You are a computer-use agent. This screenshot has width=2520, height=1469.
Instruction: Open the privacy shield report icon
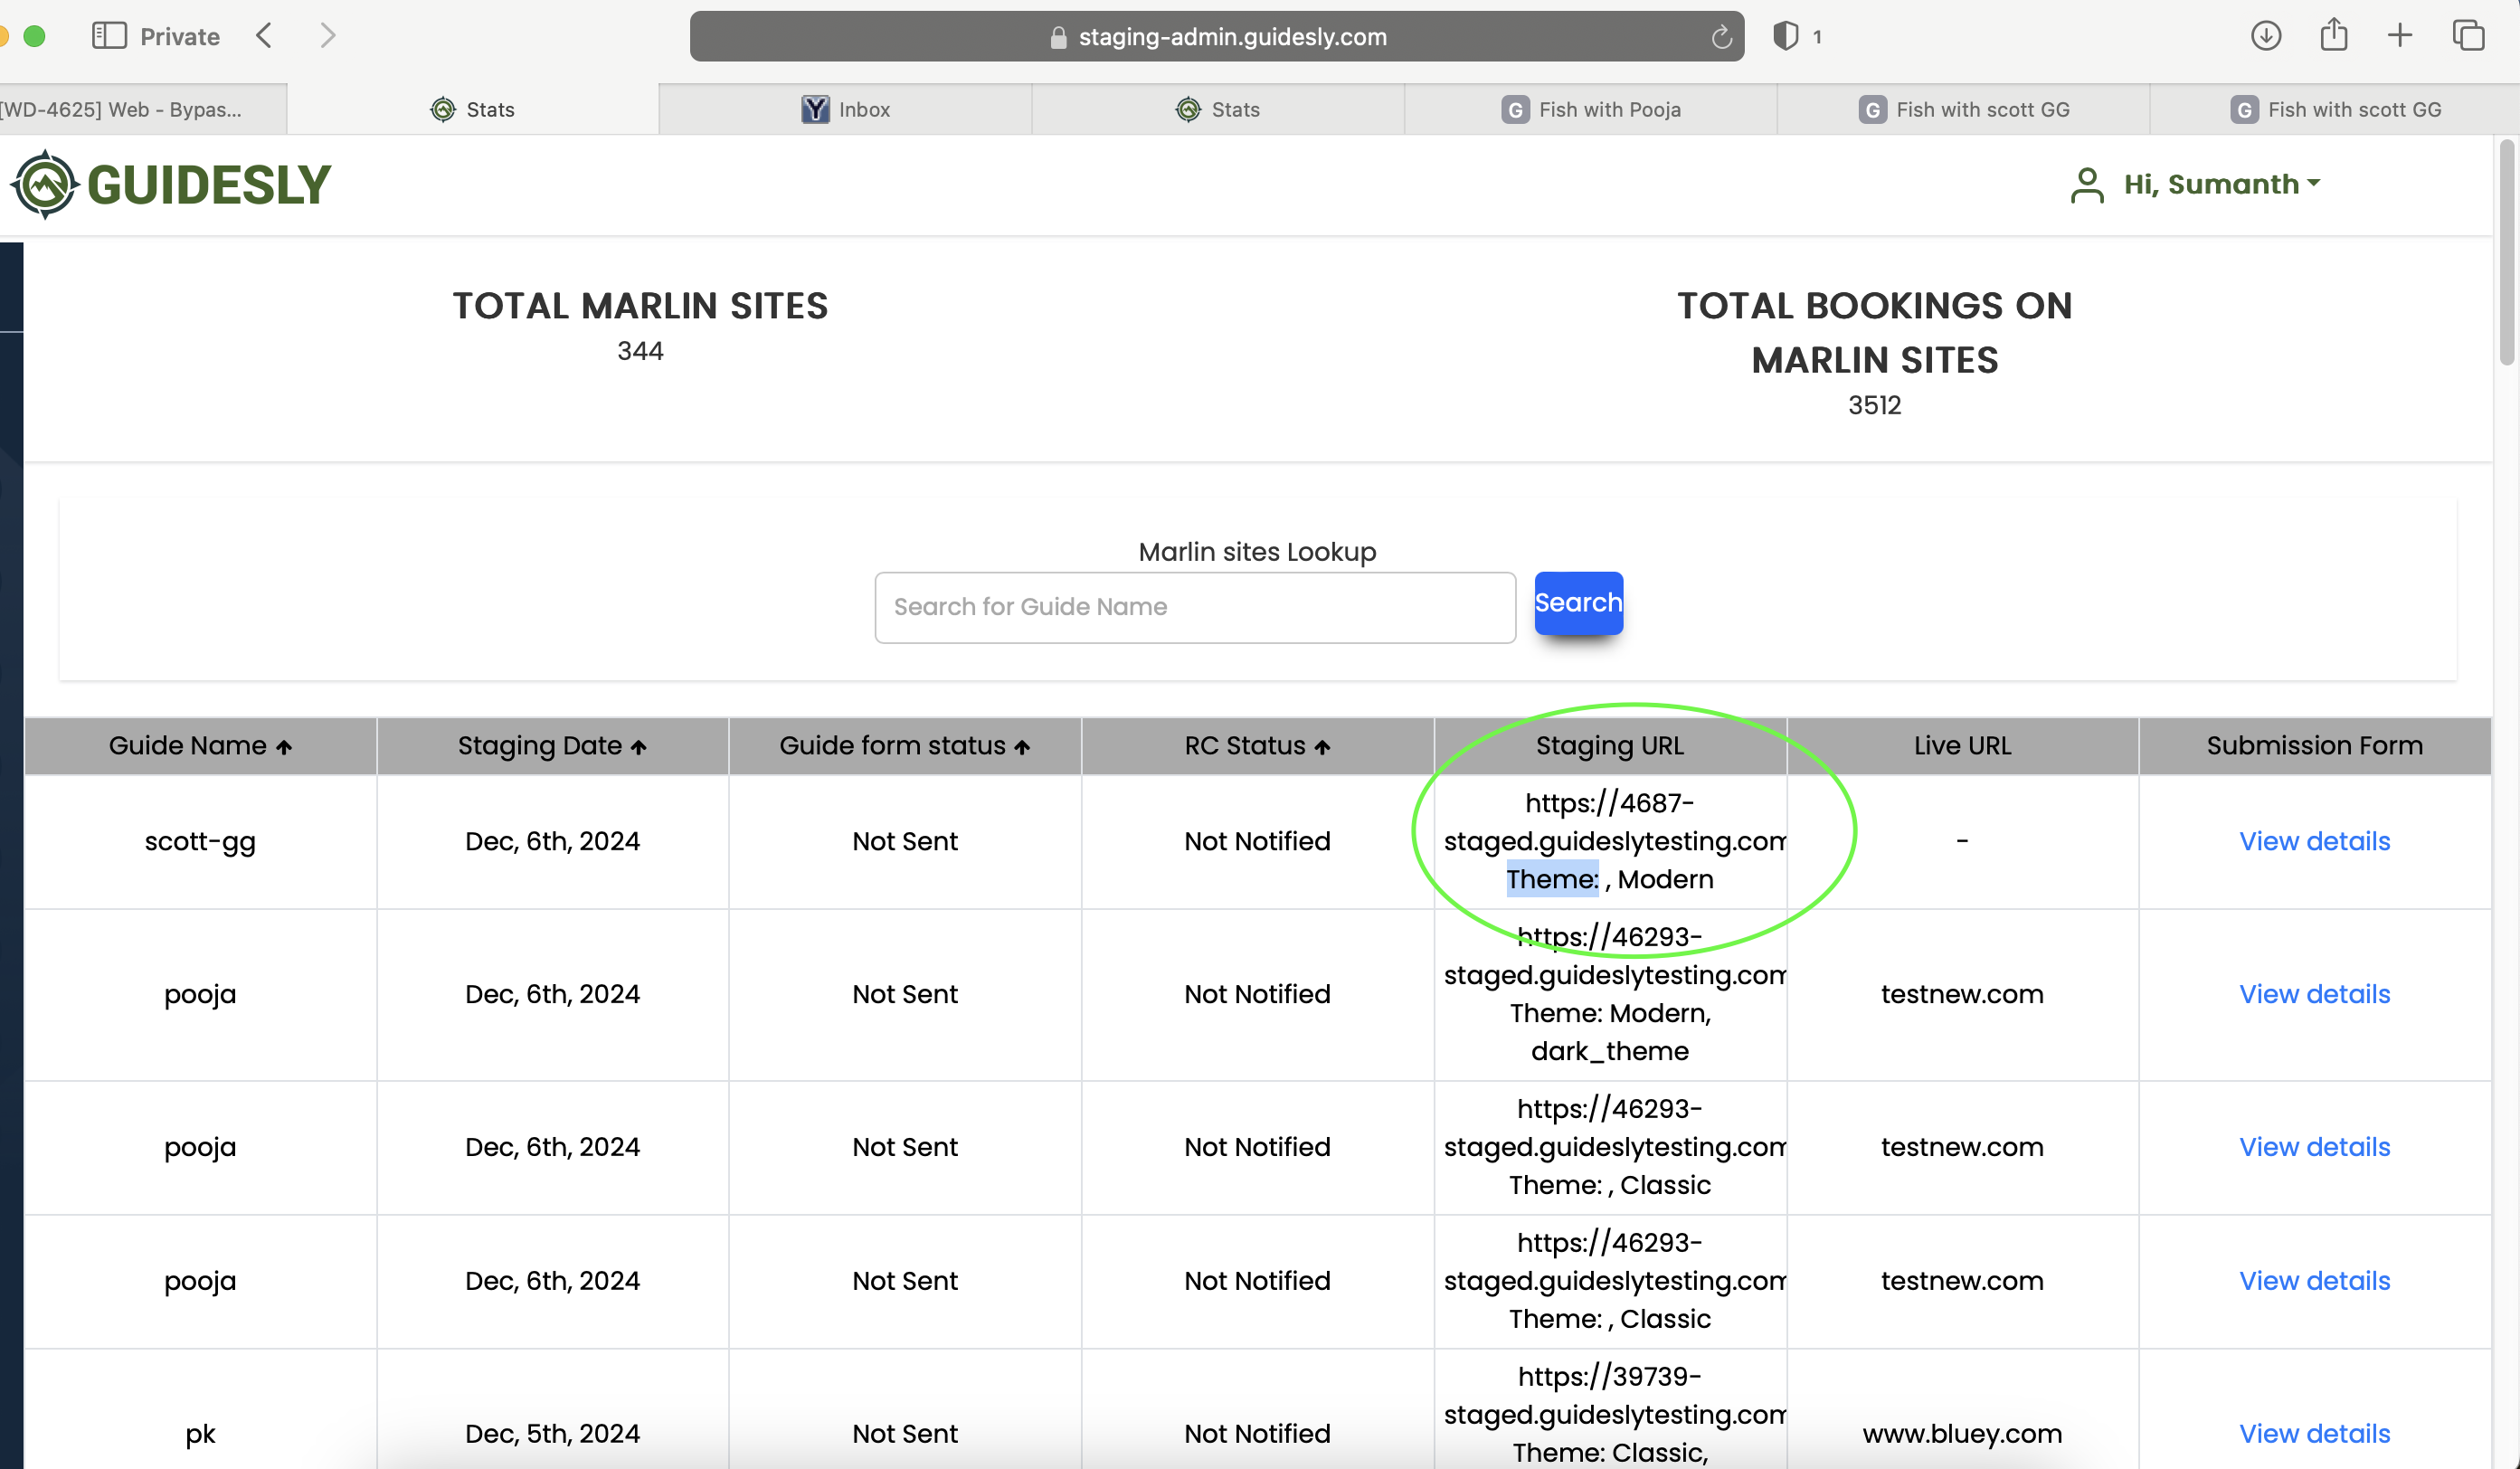click(1785, 36)
